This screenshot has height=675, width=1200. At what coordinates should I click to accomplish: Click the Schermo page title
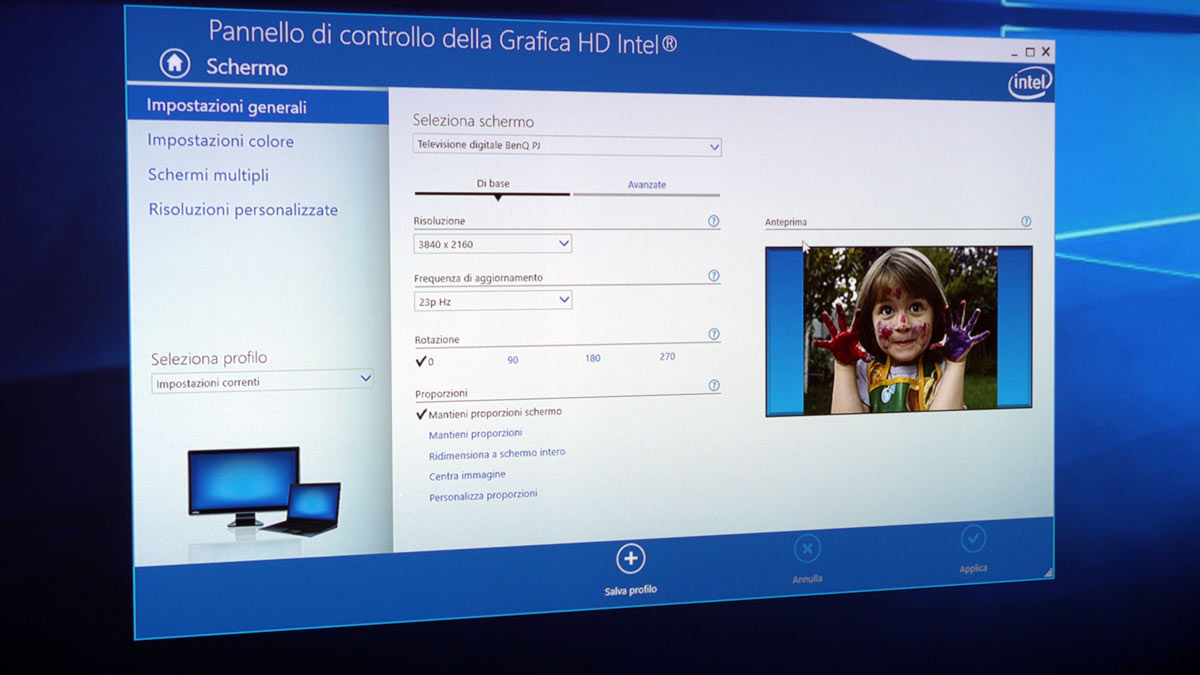point(247,67)
